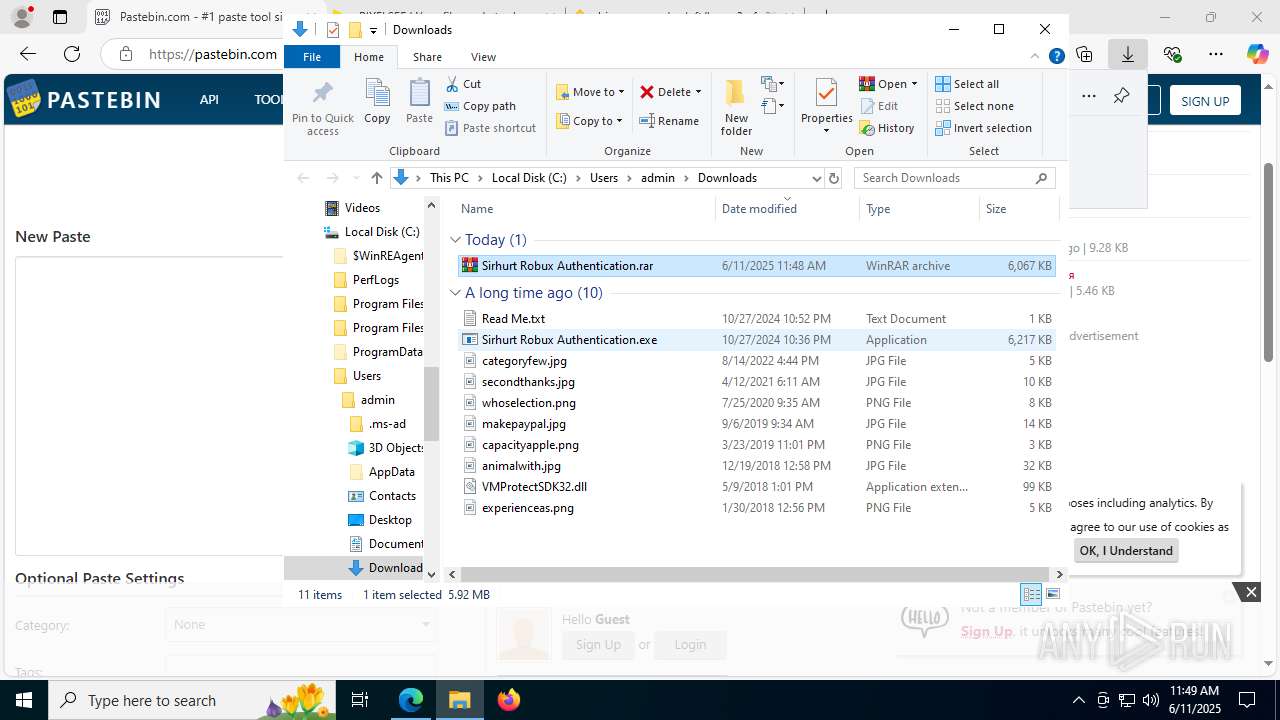
Task: Select Sirhurt Robux Authentication.rar file
Action: (x=756, y=266)
